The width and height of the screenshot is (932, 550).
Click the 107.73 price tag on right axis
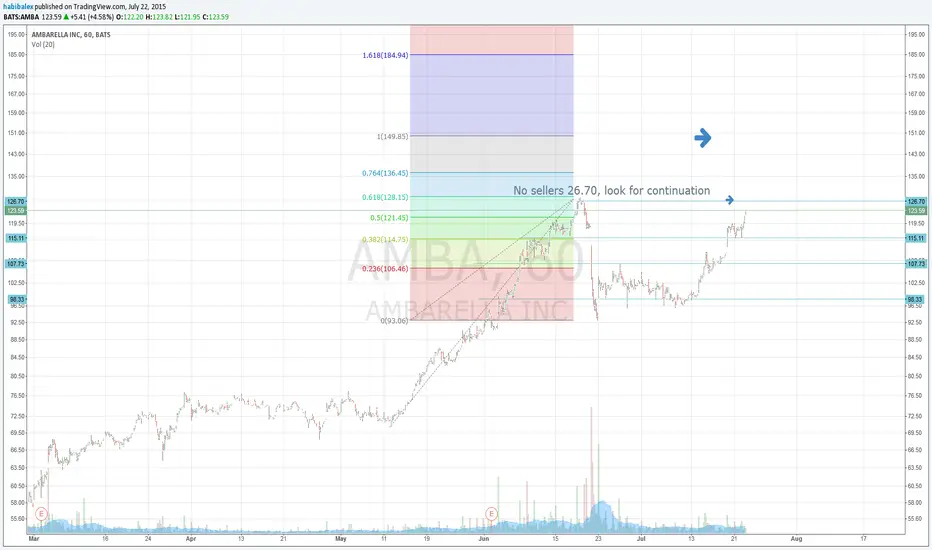(915, 263)
